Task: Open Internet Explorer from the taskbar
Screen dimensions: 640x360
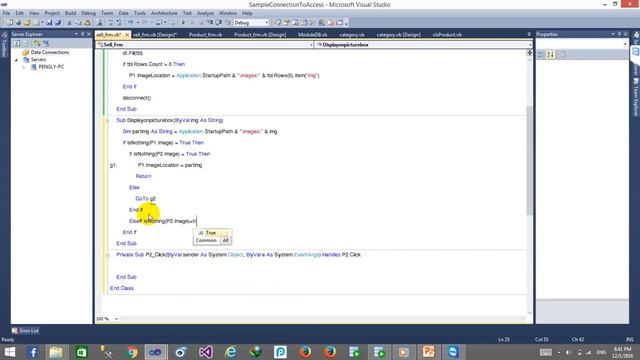Action: tap(231, 352)
